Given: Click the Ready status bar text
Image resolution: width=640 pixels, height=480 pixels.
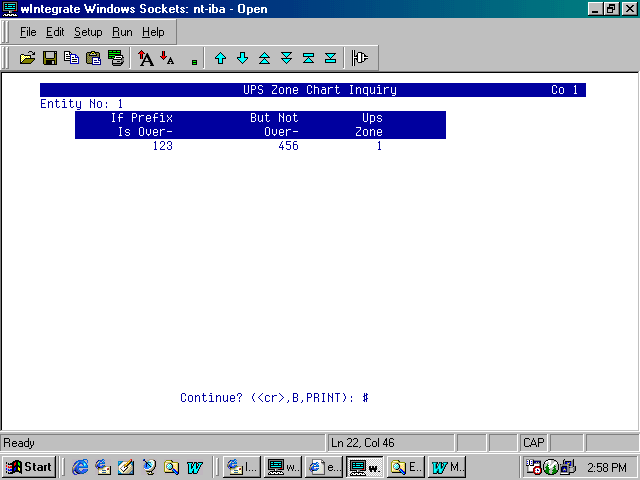Looking at the screenshot, I should [x=19, y=443].
